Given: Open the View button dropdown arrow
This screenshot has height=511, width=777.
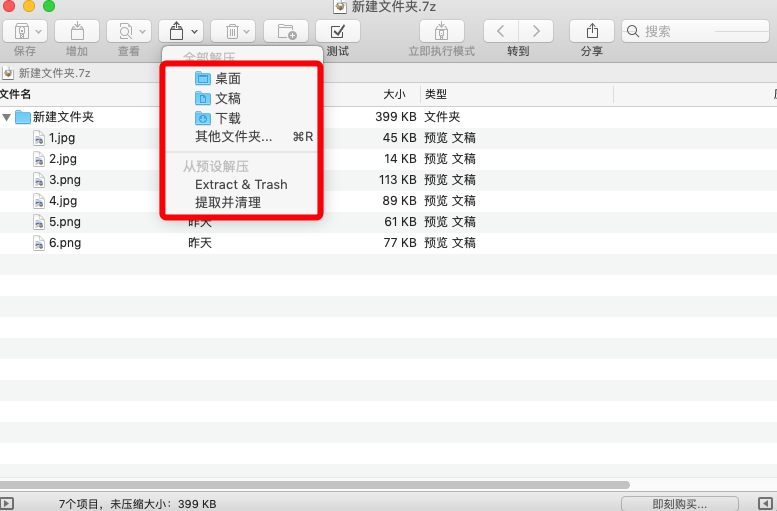Looking at the screenshot, I should [143, 32].
